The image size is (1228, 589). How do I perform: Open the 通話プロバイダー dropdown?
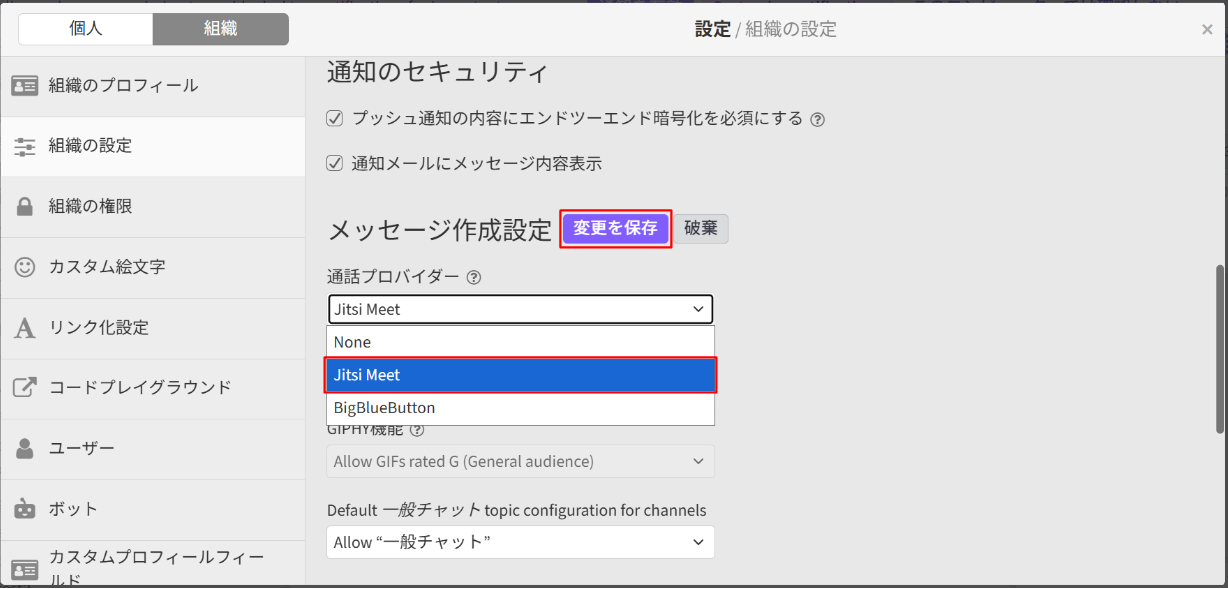(519, 309)
